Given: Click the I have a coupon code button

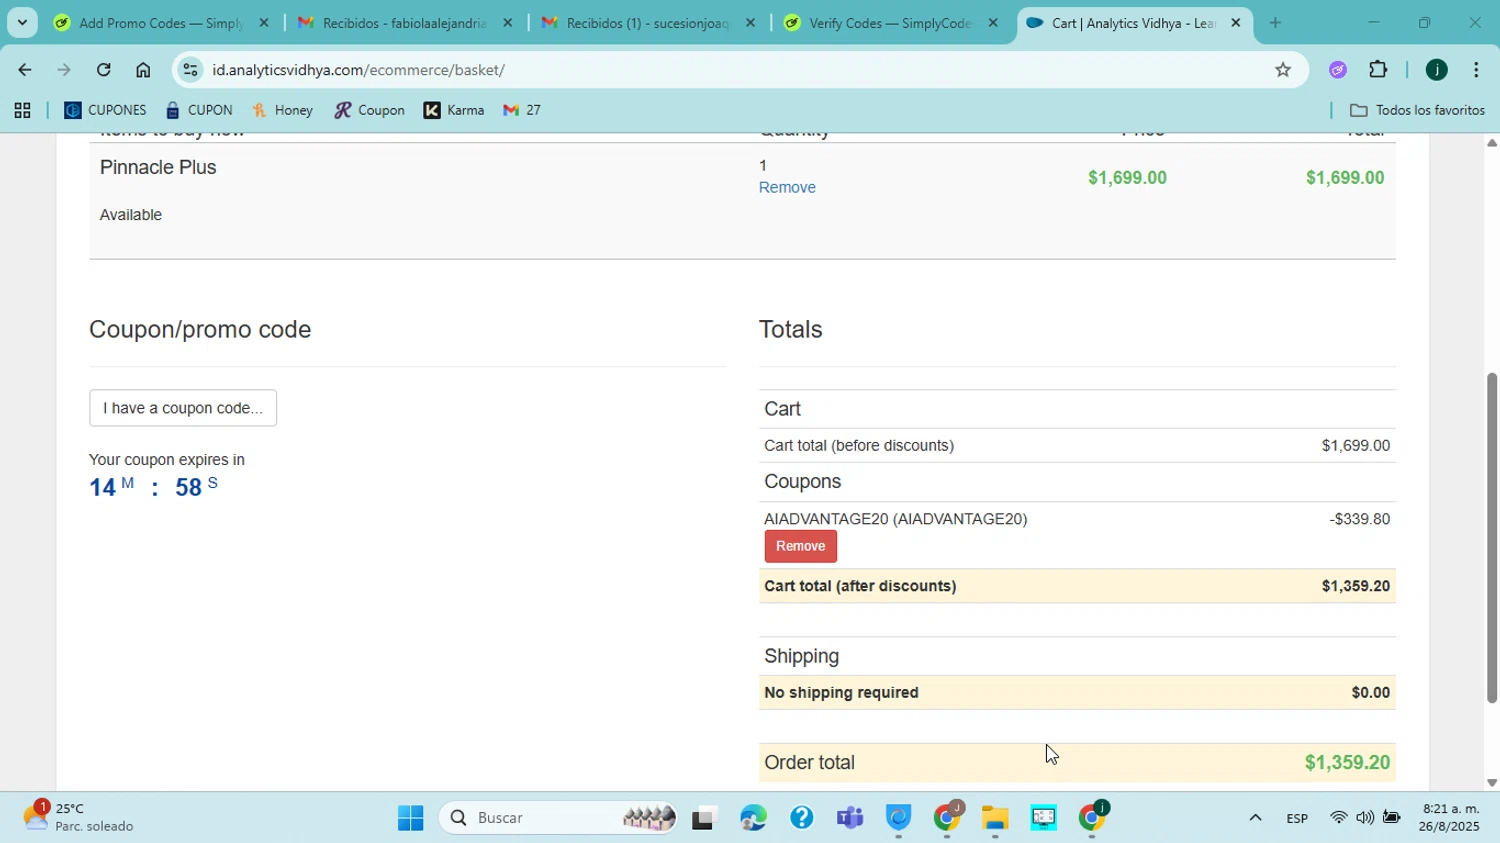Looking at the screenshot, I should click(x=183, y=408).
